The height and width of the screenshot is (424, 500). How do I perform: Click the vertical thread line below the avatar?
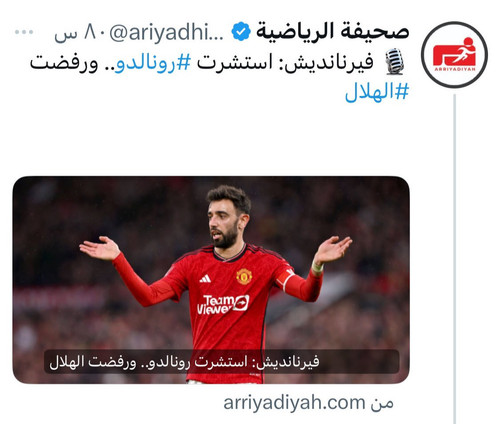click(454, 259)
